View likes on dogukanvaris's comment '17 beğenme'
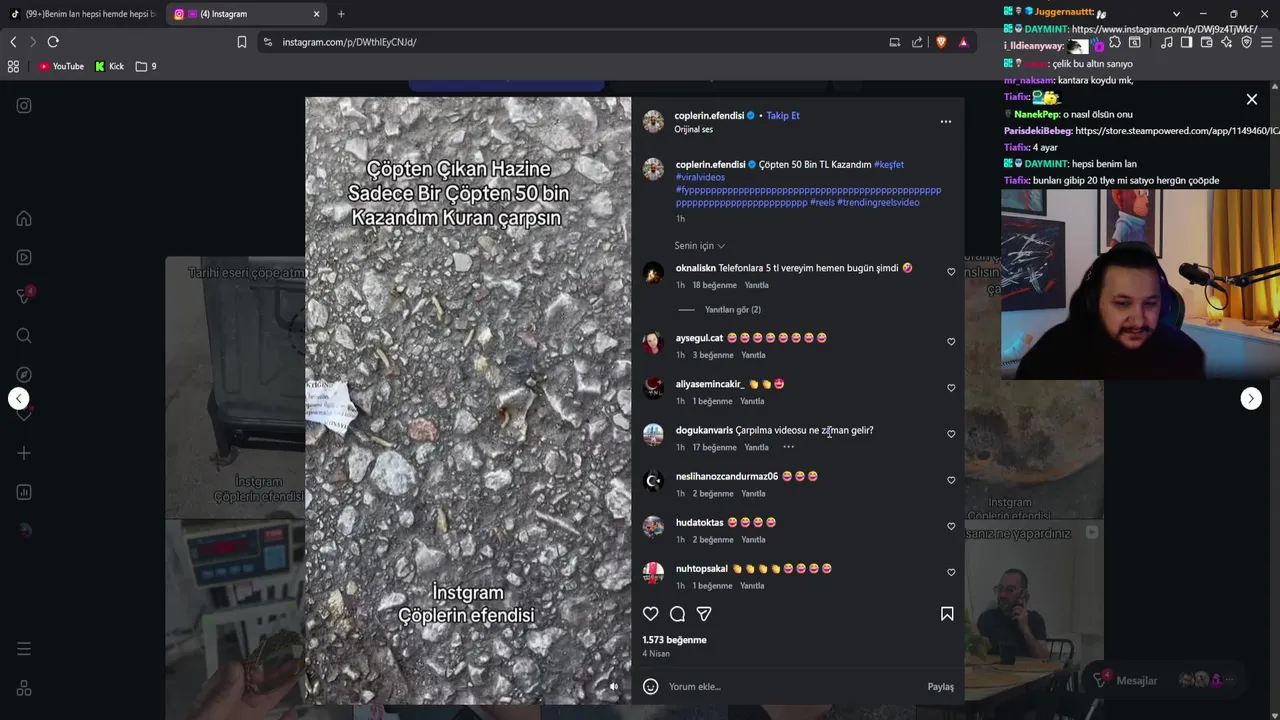 714,447
